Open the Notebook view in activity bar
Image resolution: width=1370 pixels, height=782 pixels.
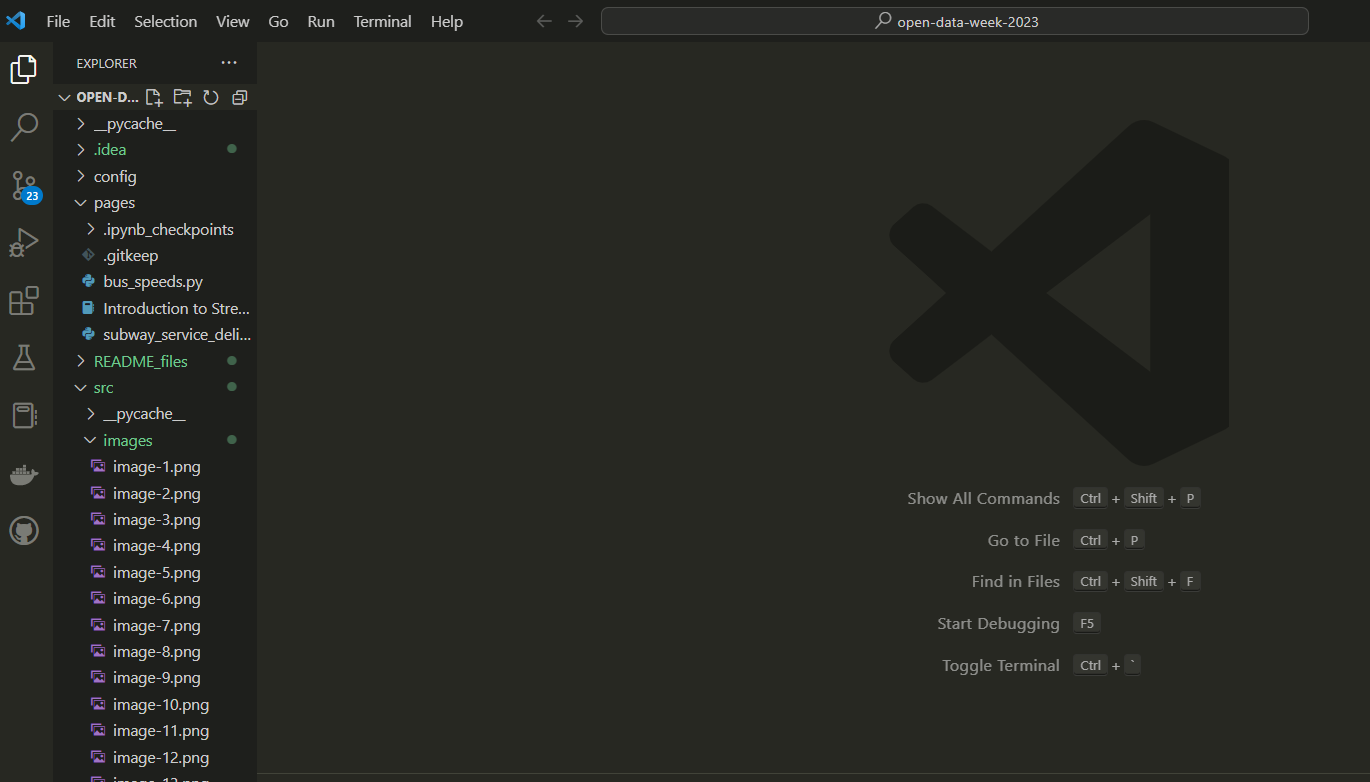[24, 416]
